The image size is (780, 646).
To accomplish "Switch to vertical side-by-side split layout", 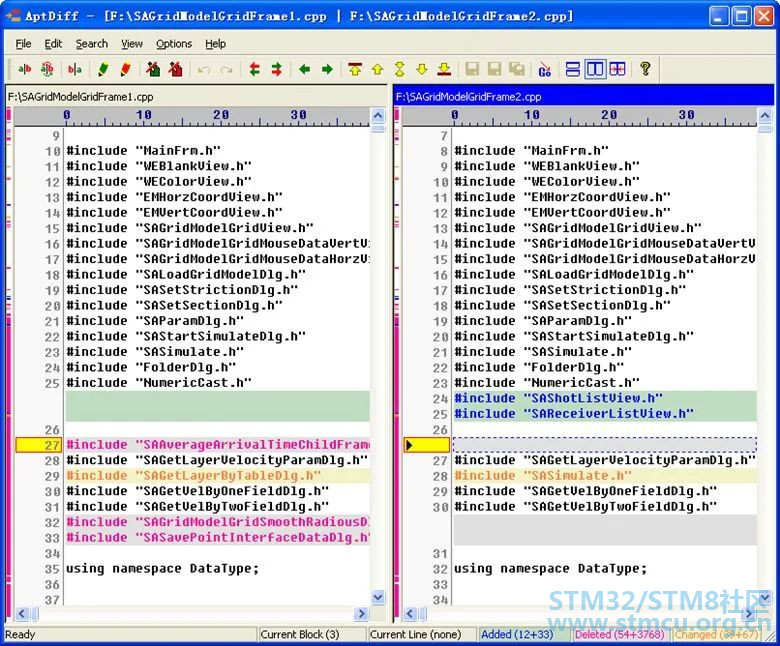I will click(595, 69).
